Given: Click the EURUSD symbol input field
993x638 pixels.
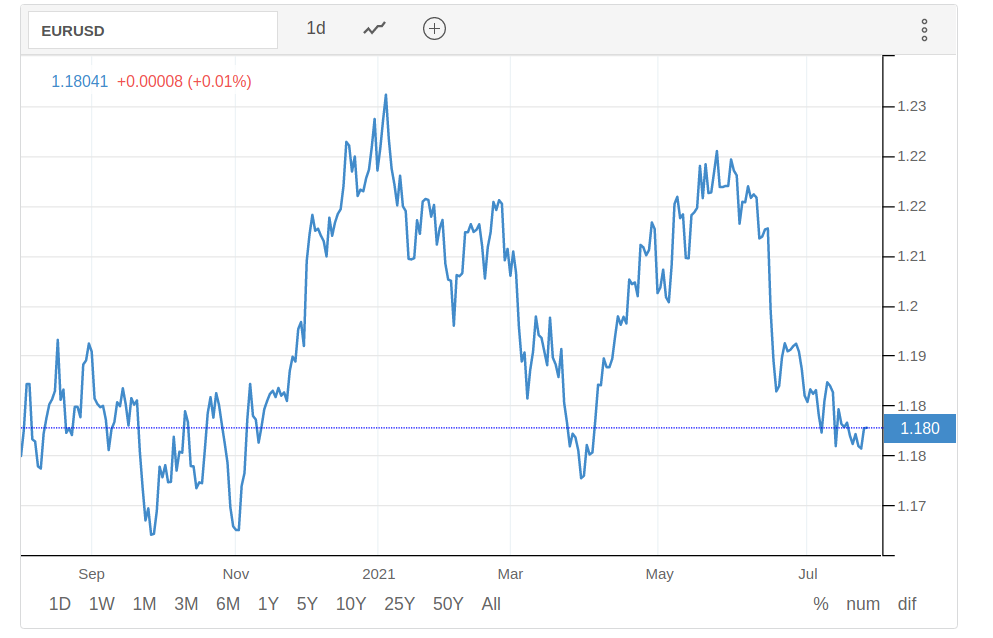Looking at the screenshot, I should point(153,30).
